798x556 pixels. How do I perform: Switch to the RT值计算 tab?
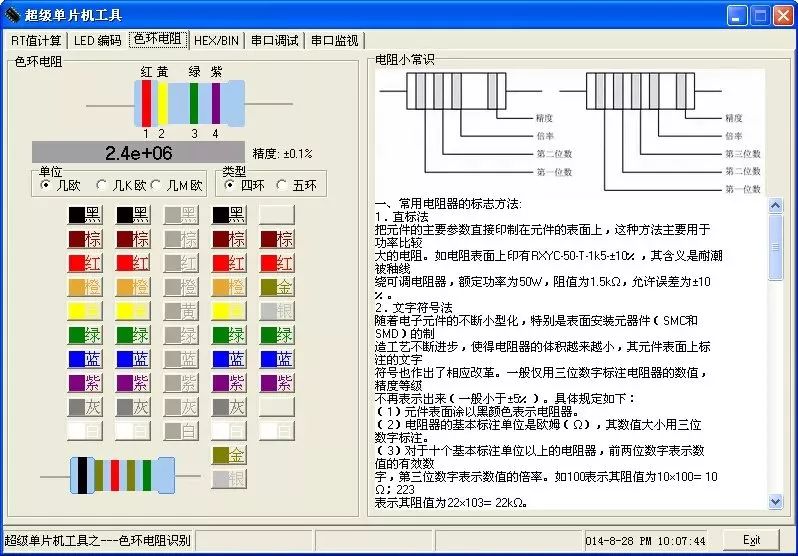[36, 40]
